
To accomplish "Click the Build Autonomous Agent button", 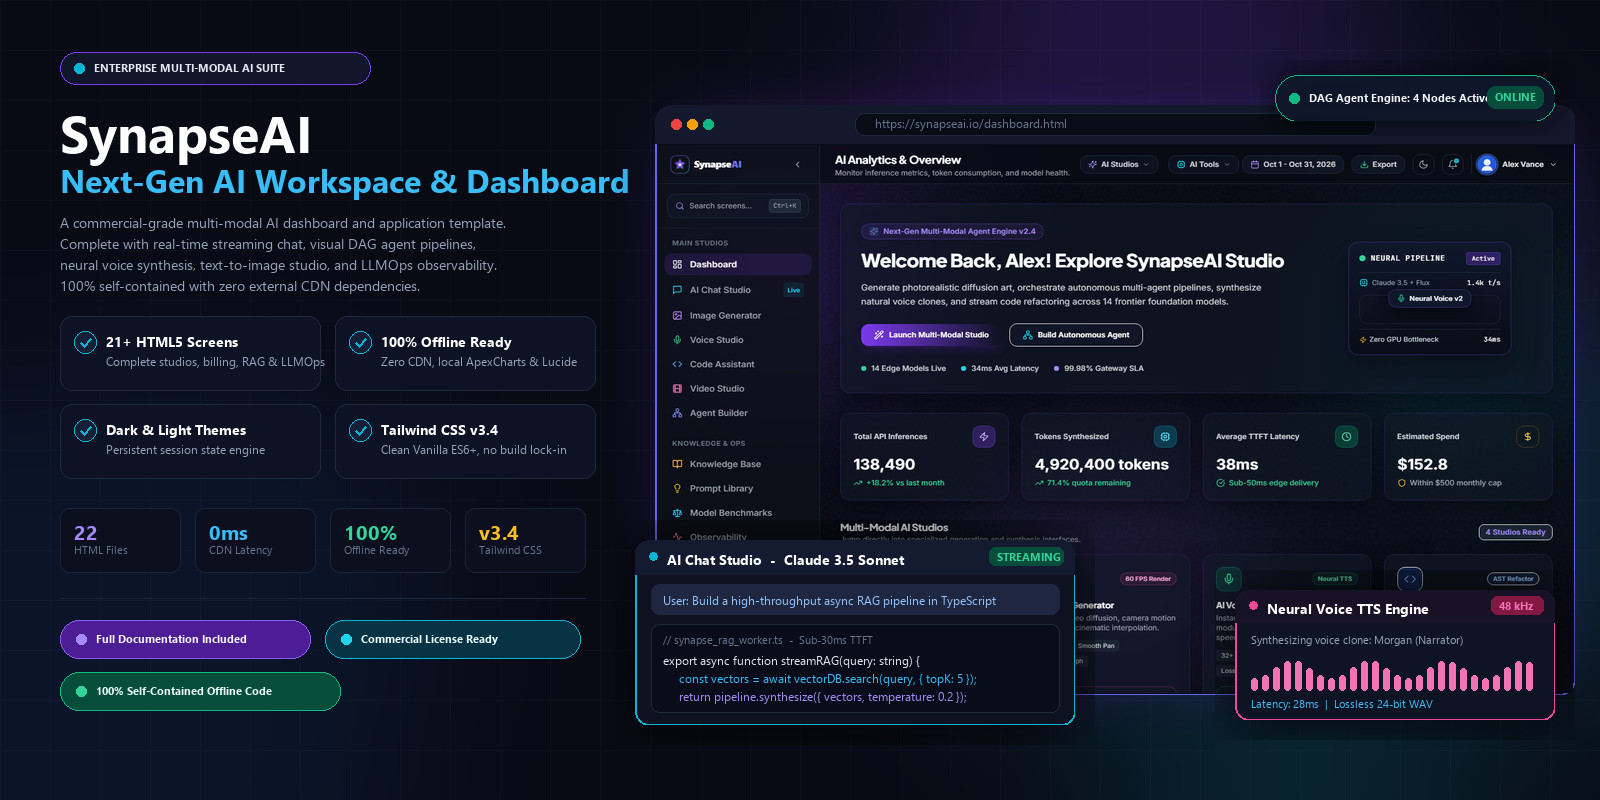I will 1076,335.
